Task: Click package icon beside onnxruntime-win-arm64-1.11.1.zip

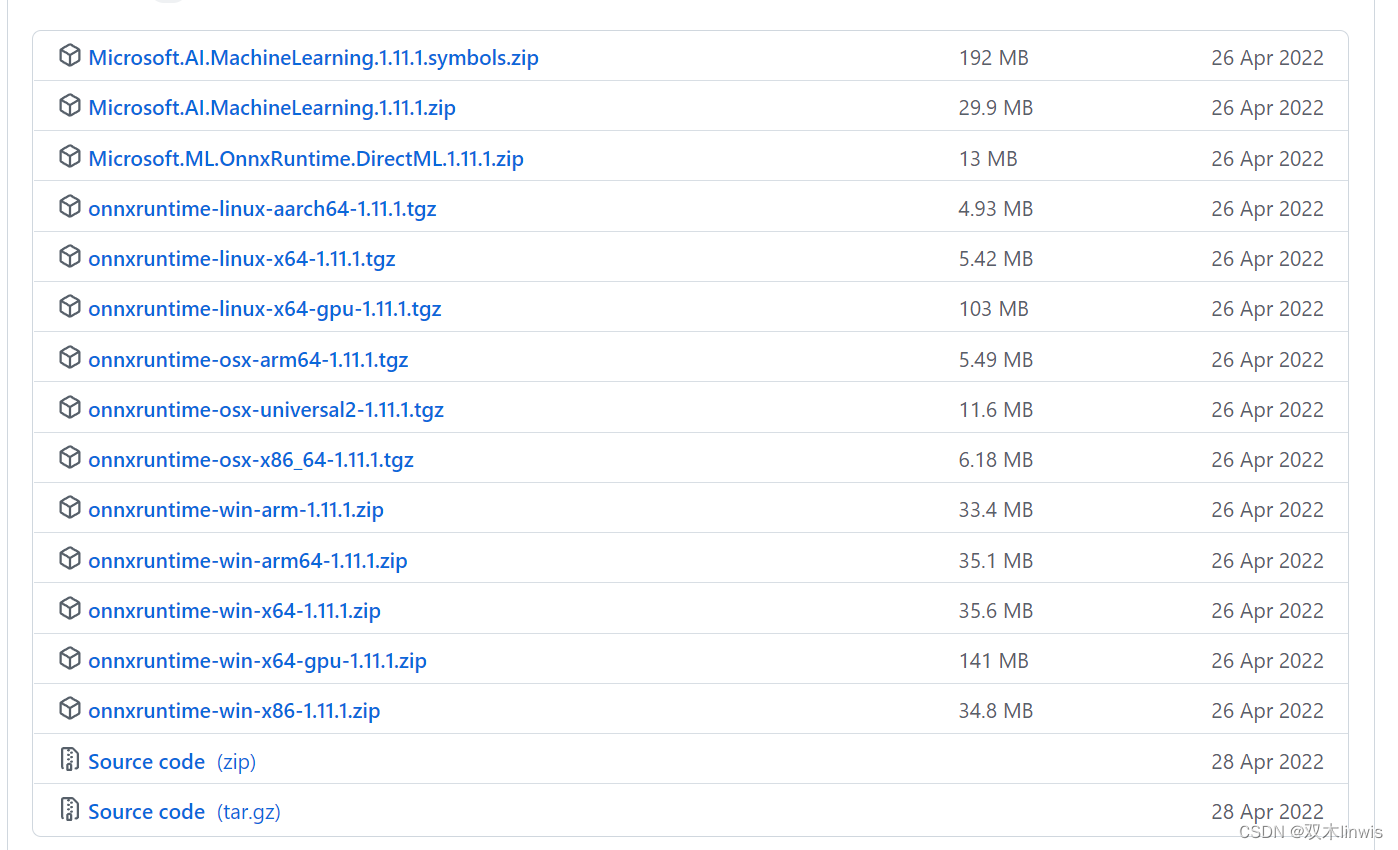Action: click(x=69, y=559)
